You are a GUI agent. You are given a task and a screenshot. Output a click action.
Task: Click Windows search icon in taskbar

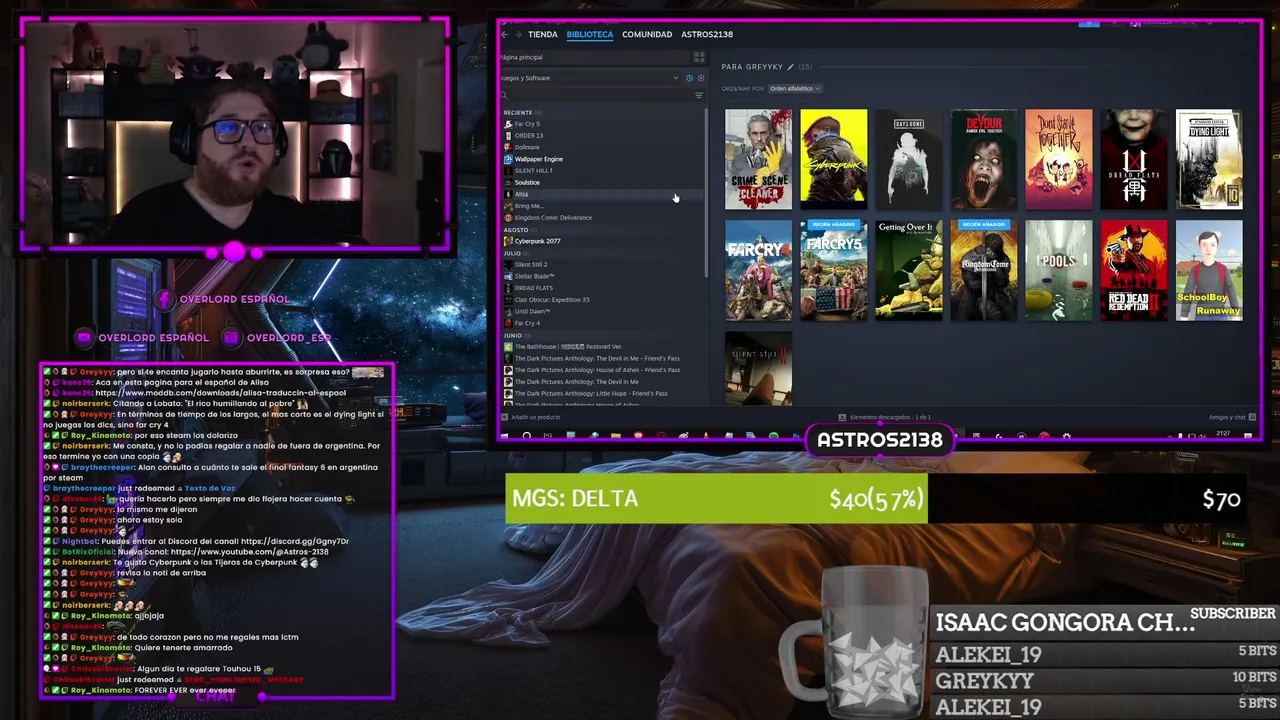(x=526, y=436)
